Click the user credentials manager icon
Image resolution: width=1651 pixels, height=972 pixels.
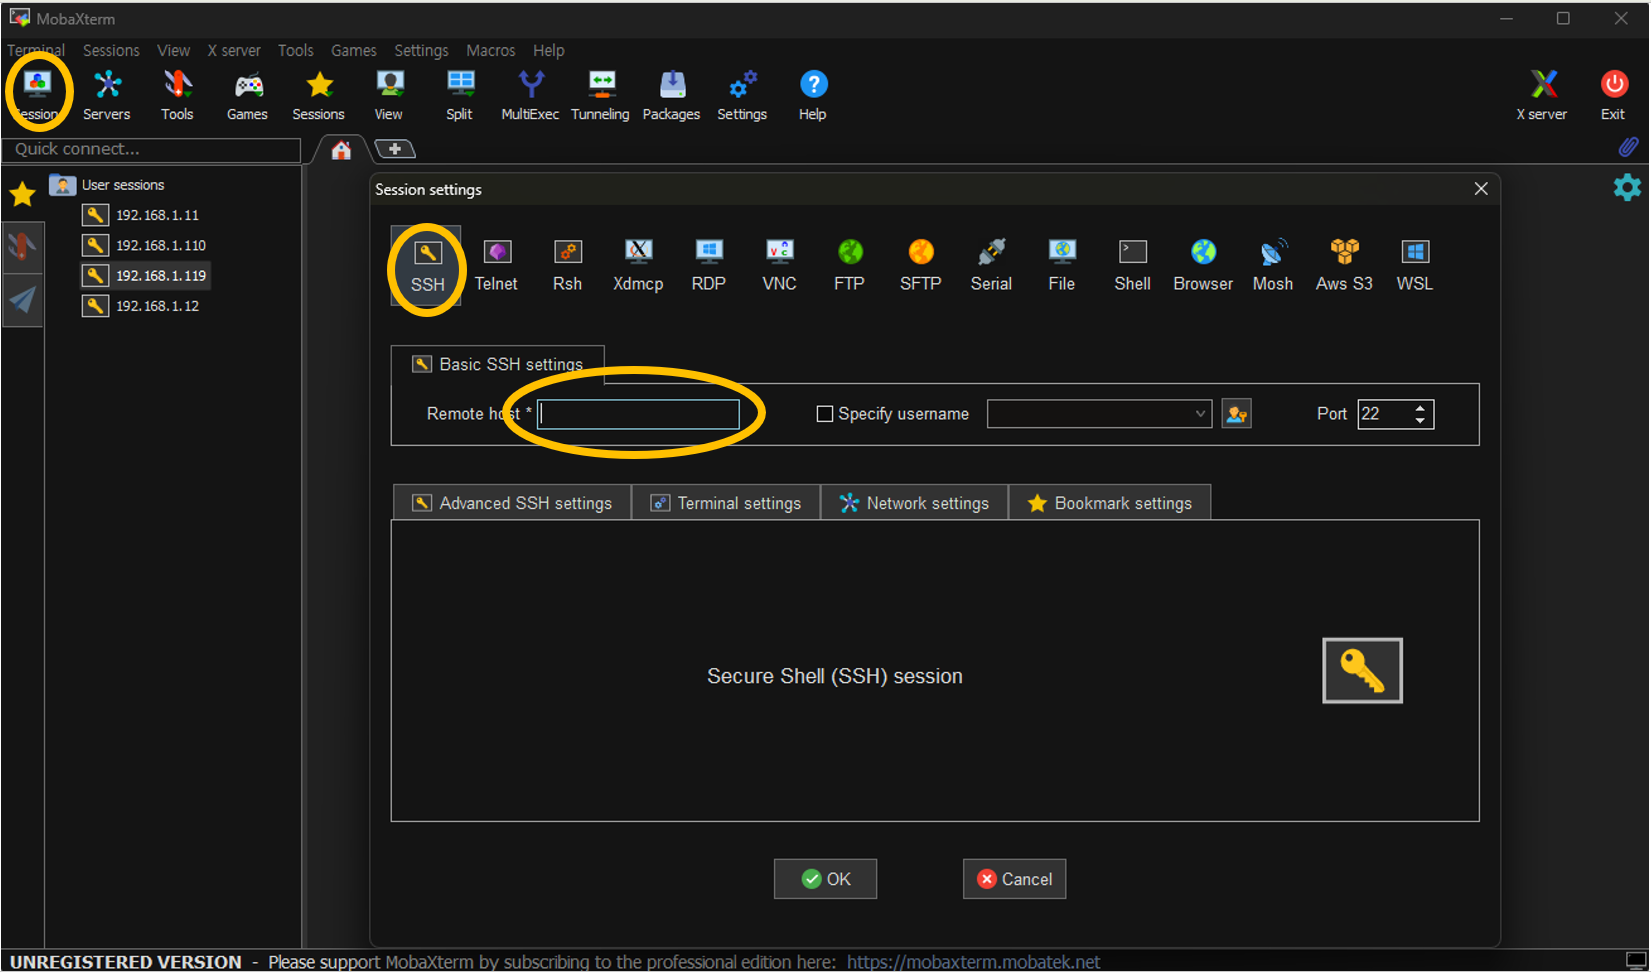[1237, 414]
